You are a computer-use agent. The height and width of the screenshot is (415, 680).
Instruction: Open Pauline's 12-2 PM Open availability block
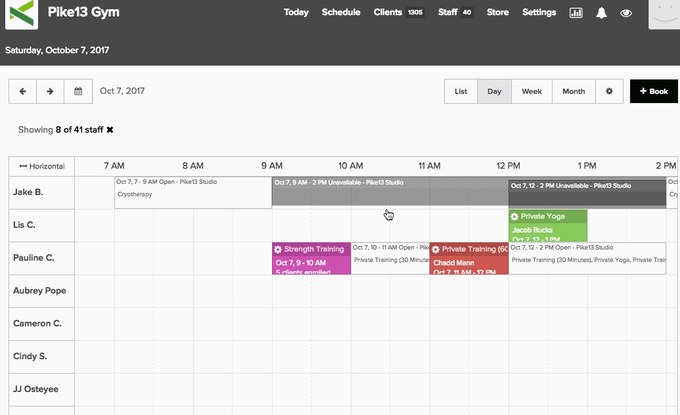587,258
